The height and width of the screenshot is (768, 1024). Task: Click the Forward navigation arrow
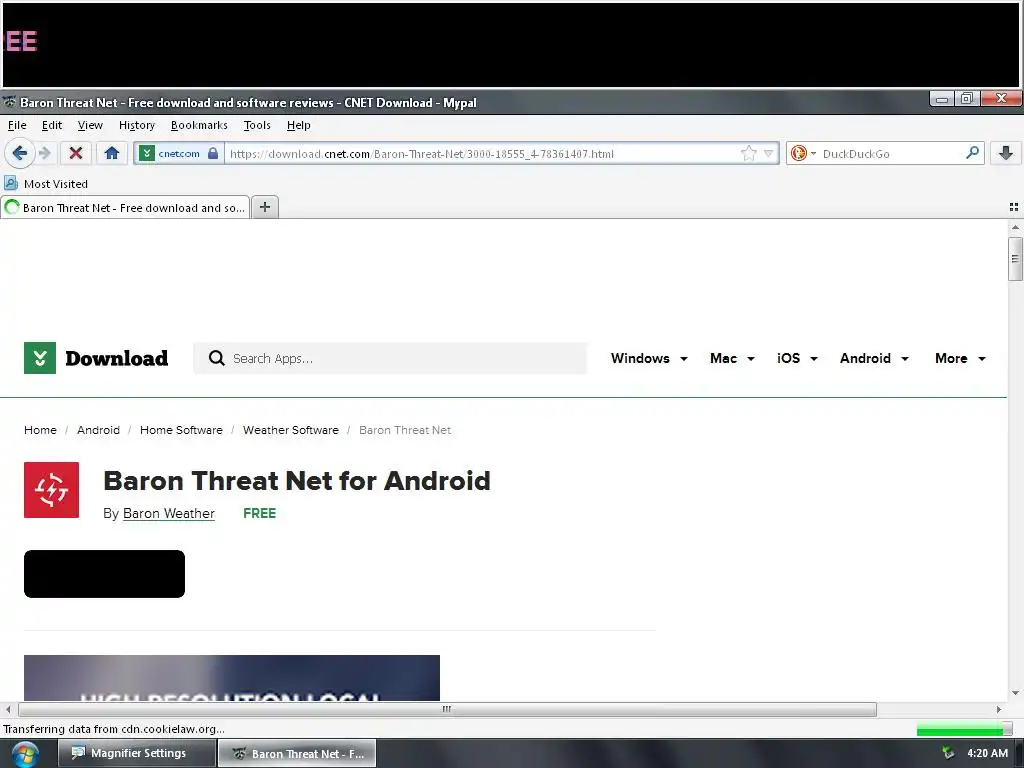[44, 153]
